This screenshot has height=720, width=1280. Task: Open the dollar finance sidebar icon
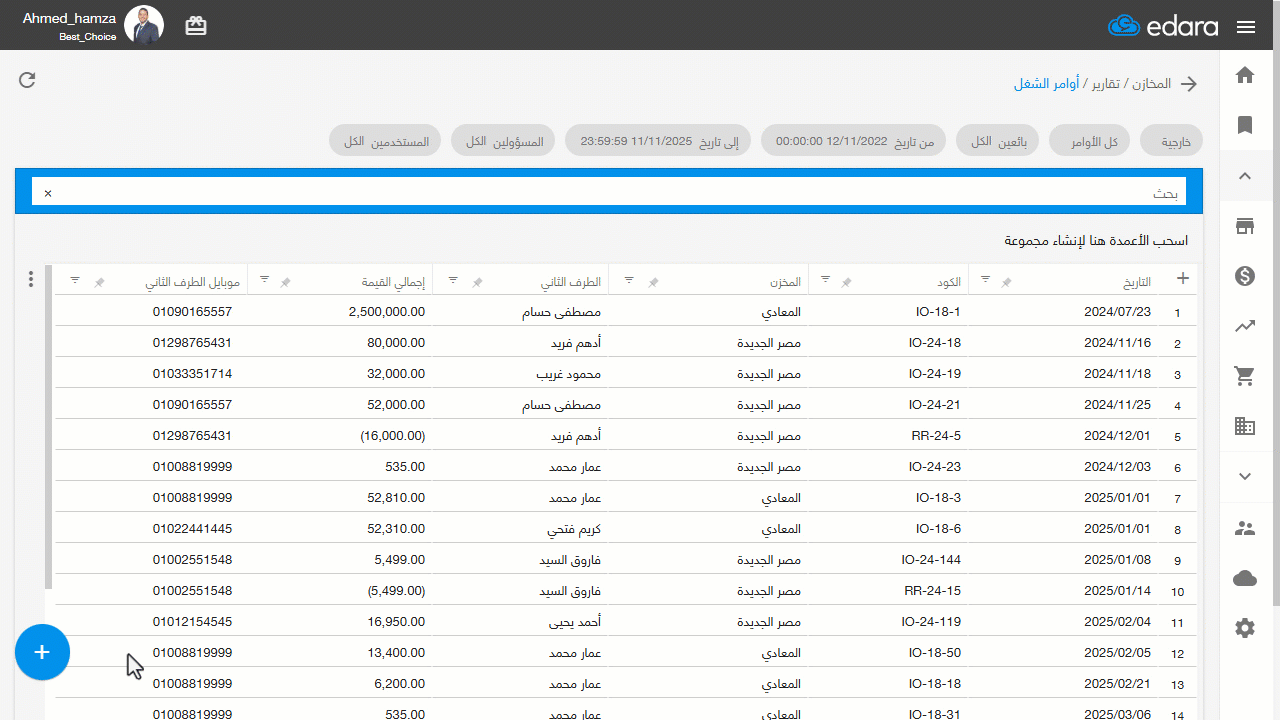pos(1245,276)
